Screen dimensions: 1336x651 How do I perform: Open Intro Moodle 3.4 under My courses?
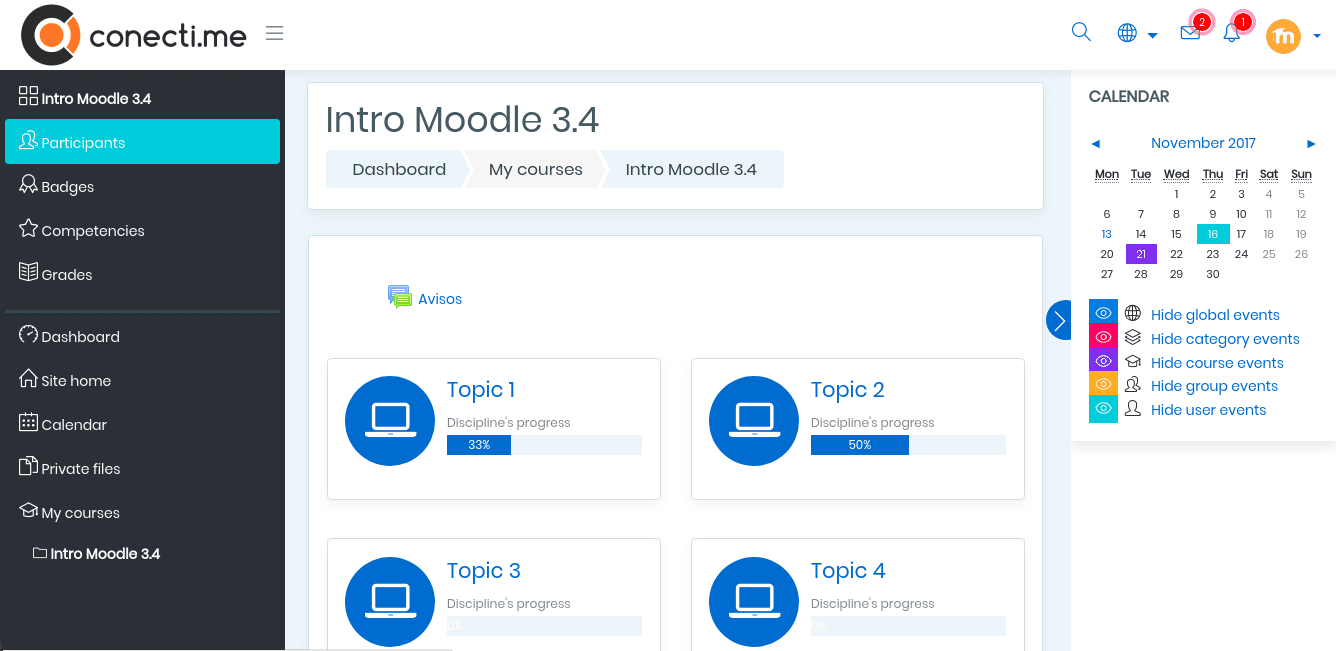105,553
